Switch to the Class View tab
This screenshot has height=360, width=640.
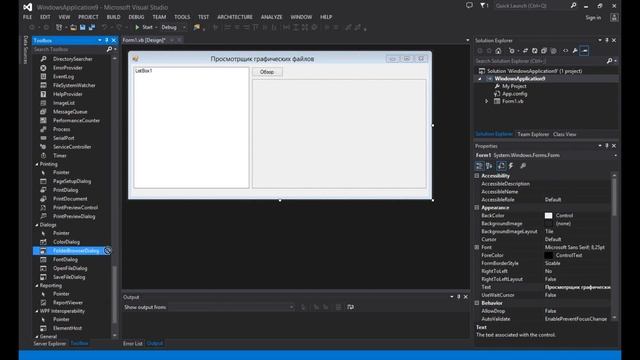(x=564, y=134)
